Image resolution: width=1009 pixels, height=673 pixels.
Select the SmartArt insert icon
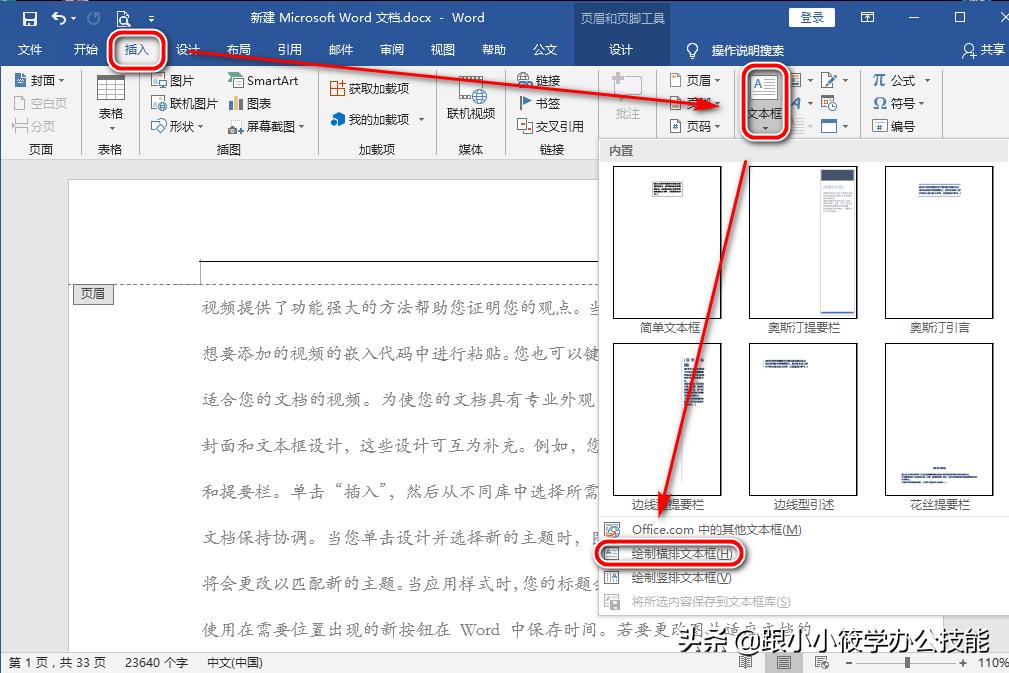[262, 80]
